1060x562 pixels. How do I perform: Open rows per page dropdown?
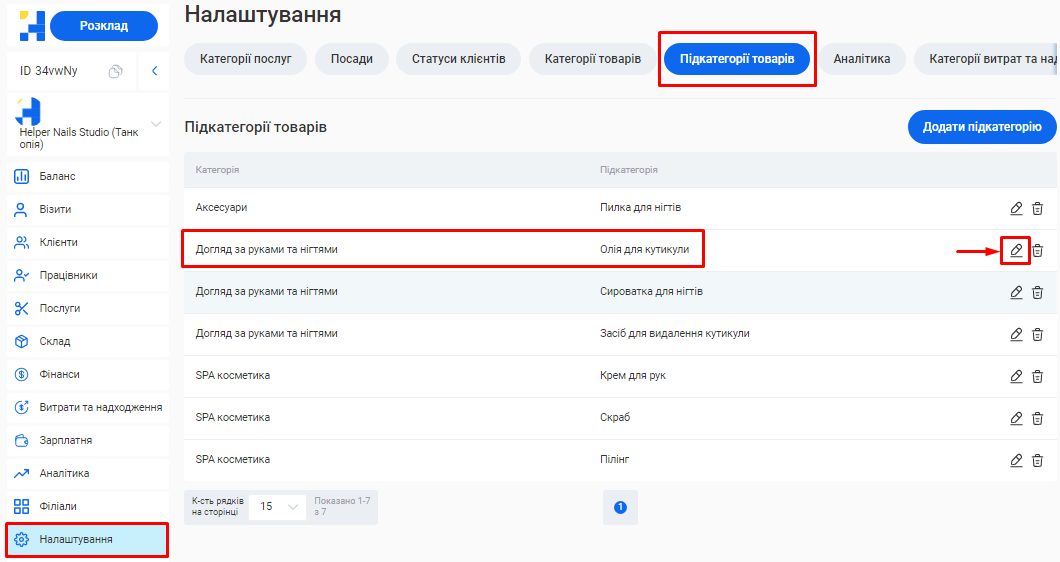click(x=277, y=507)
